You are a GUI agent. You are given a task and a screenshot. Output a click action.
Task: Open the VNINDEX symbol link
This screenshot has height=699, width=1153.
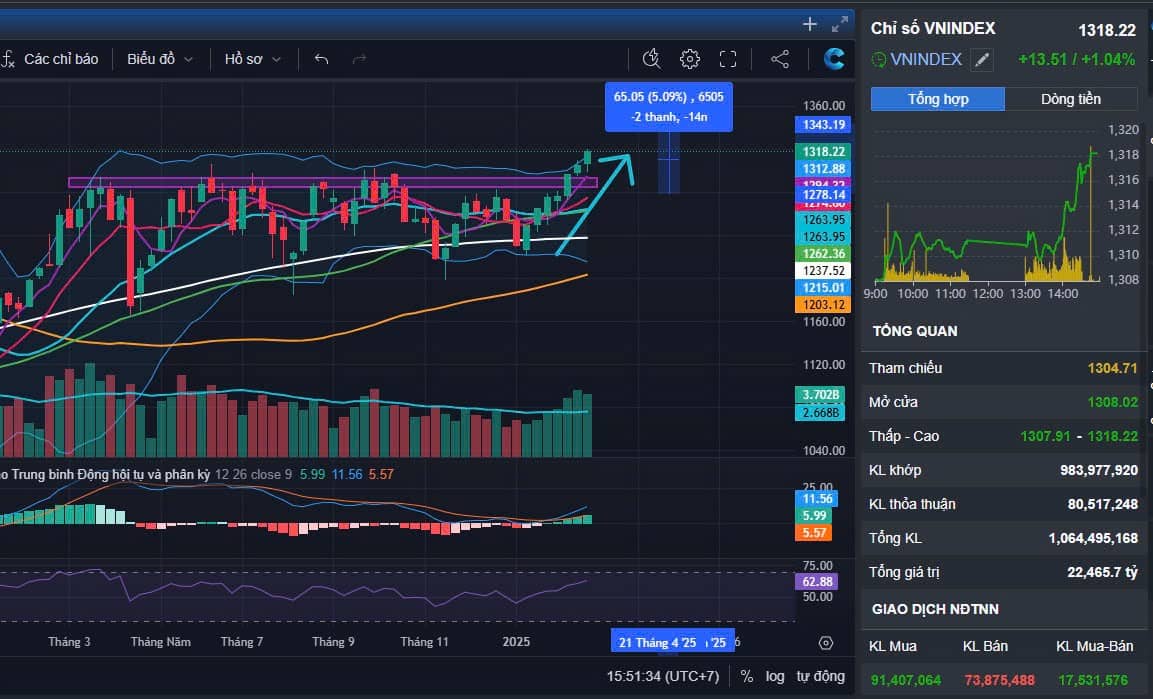point(926,60)
